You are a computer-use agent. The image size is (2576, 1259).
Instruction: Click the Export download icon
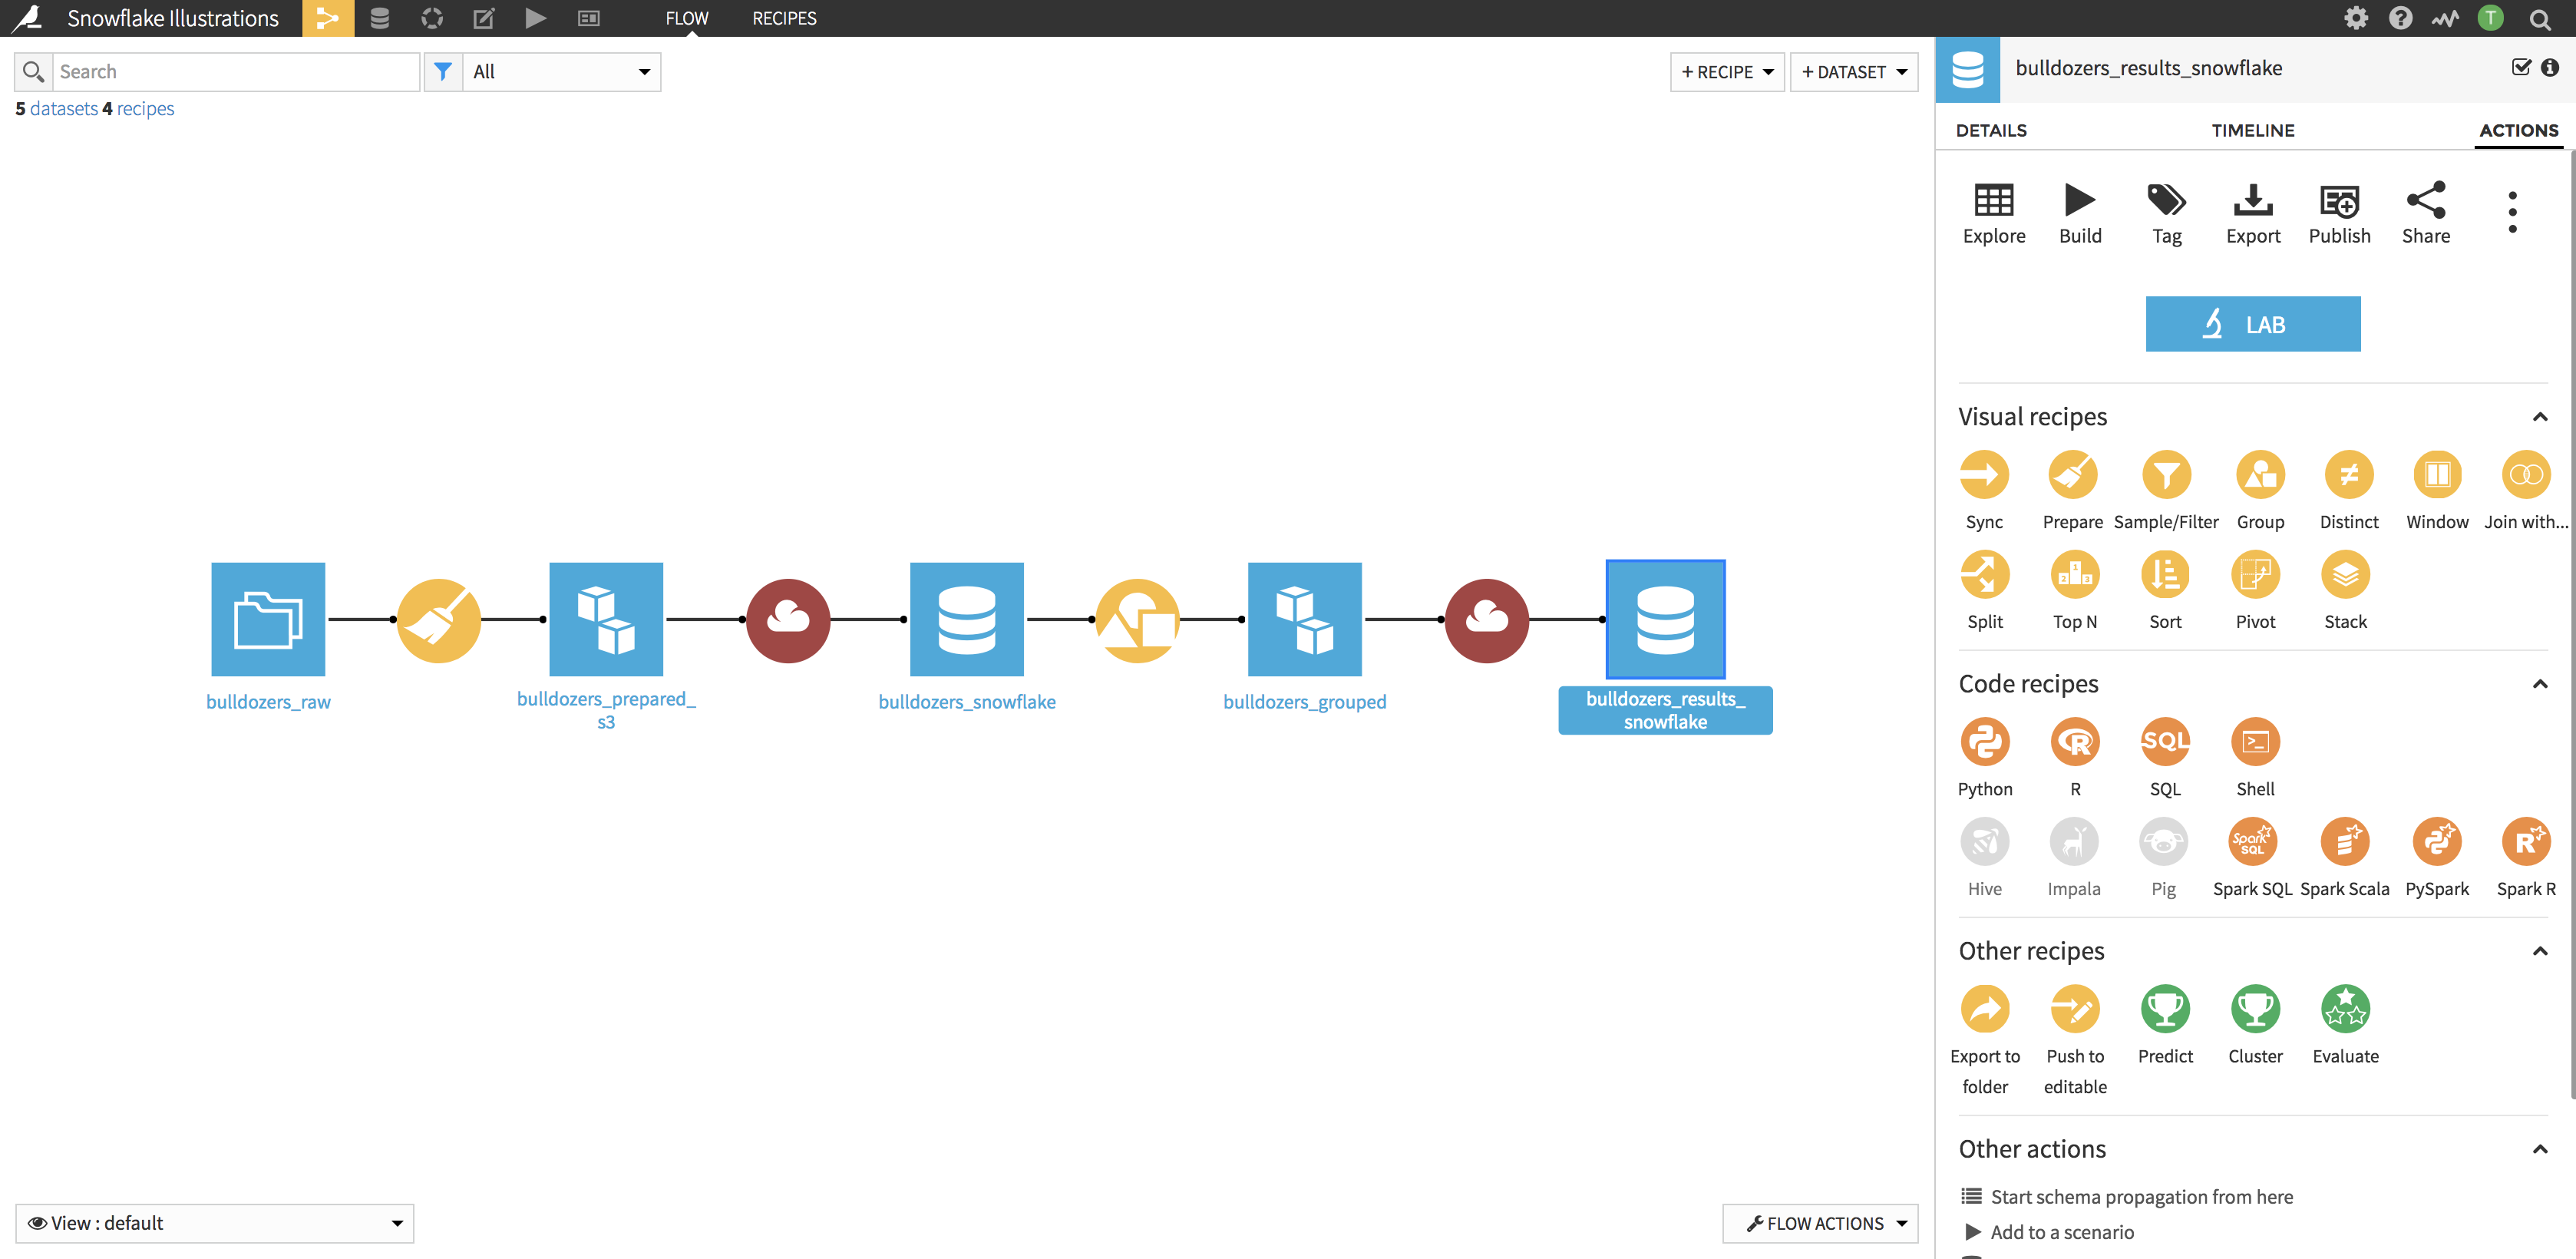pos(2253,200)
